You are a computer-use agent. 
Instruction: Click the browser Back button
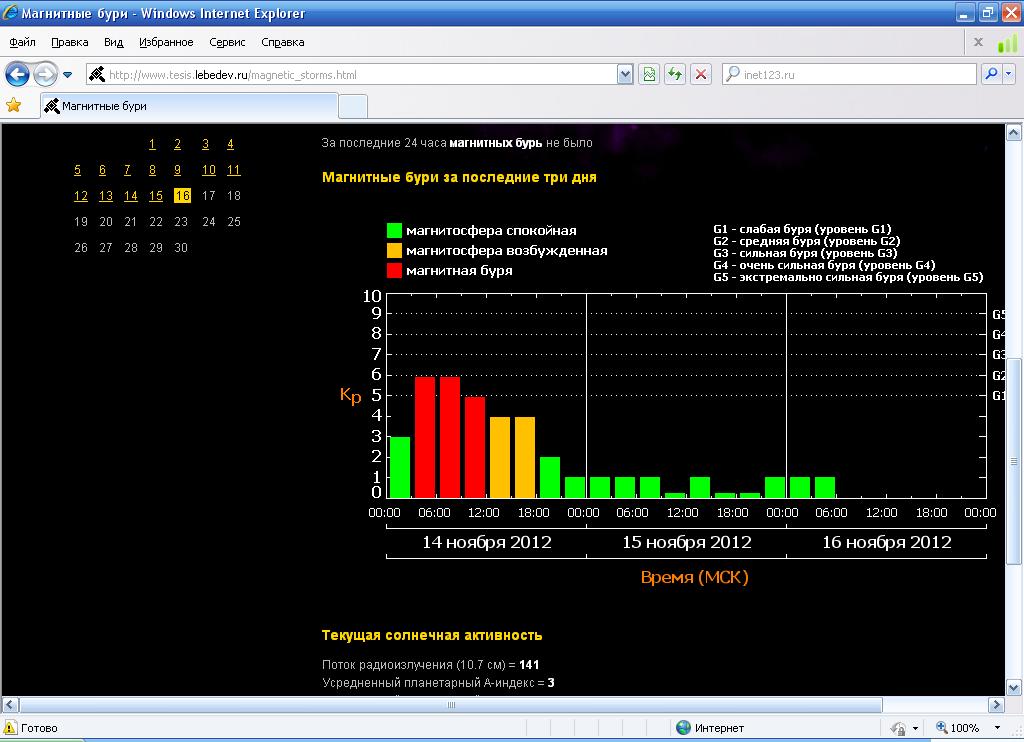click(17, 75)
